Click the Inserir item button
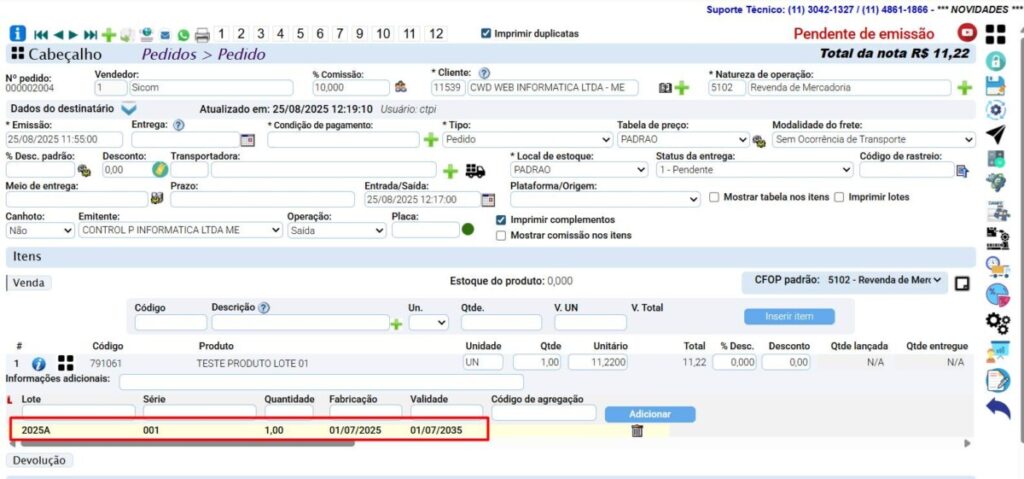The height and width of the screenshot is (479, 1024). [788, 316]
